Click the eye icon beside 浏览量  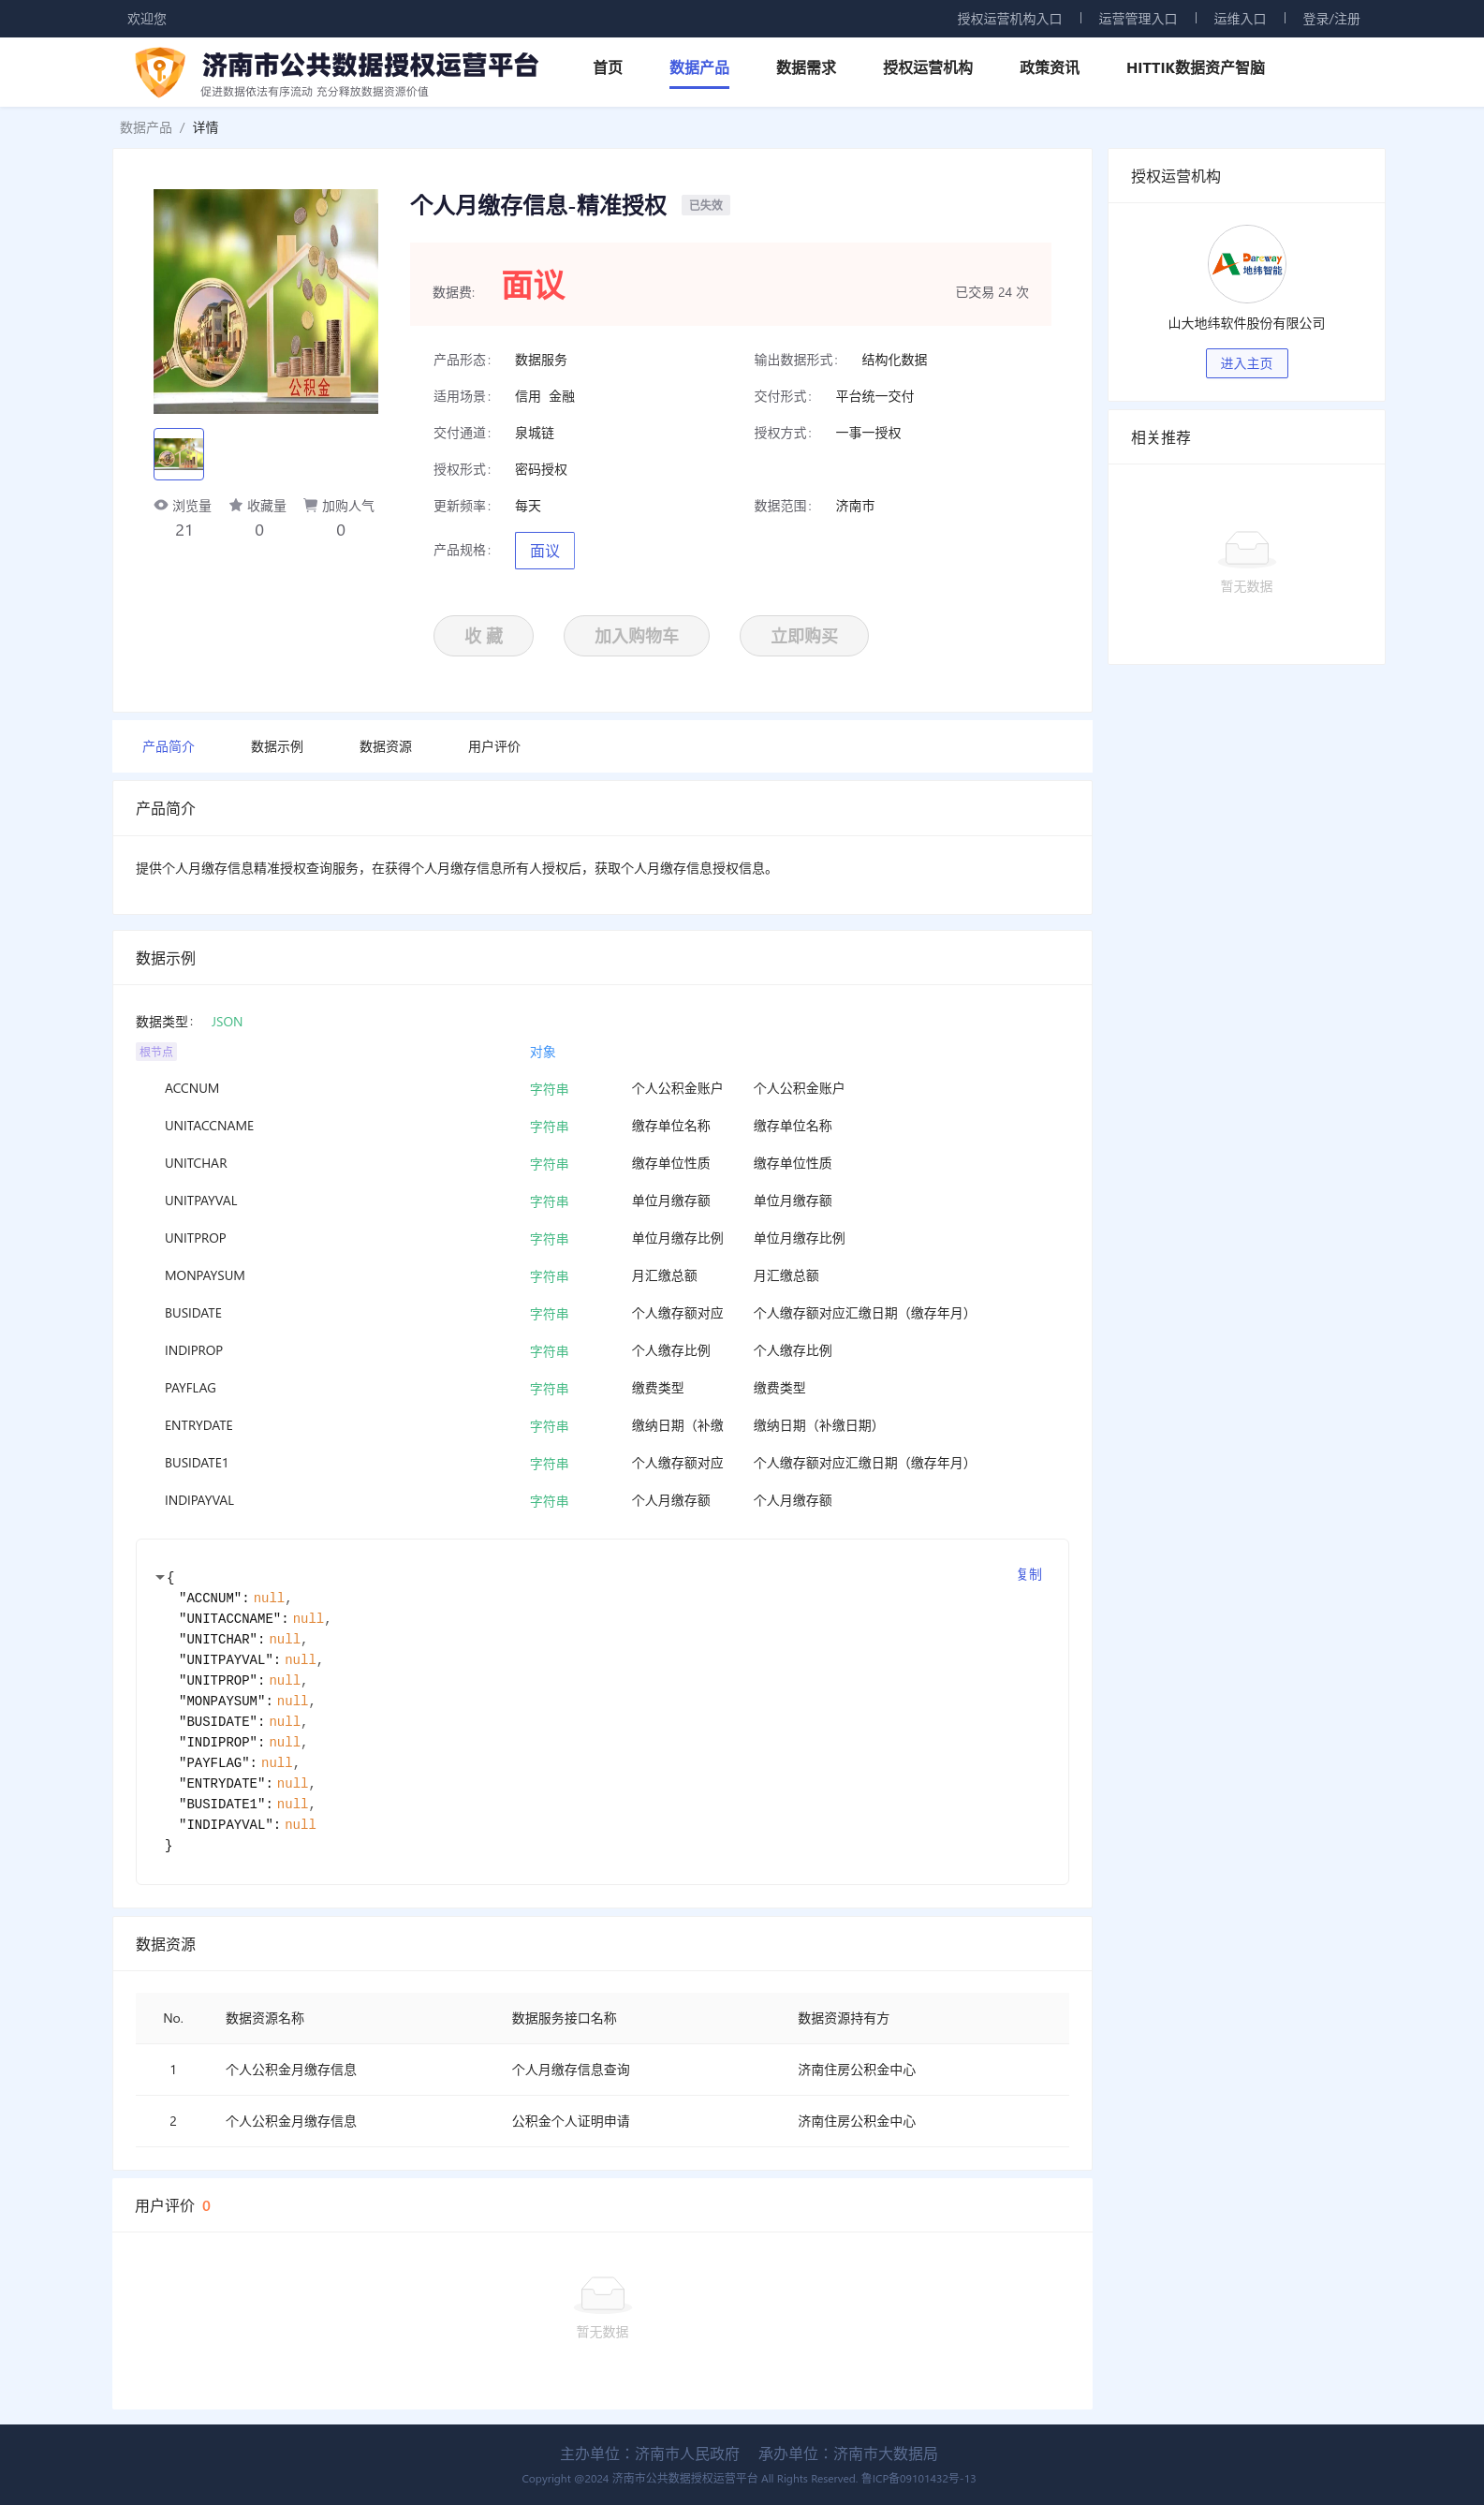[x=161, y=505]
